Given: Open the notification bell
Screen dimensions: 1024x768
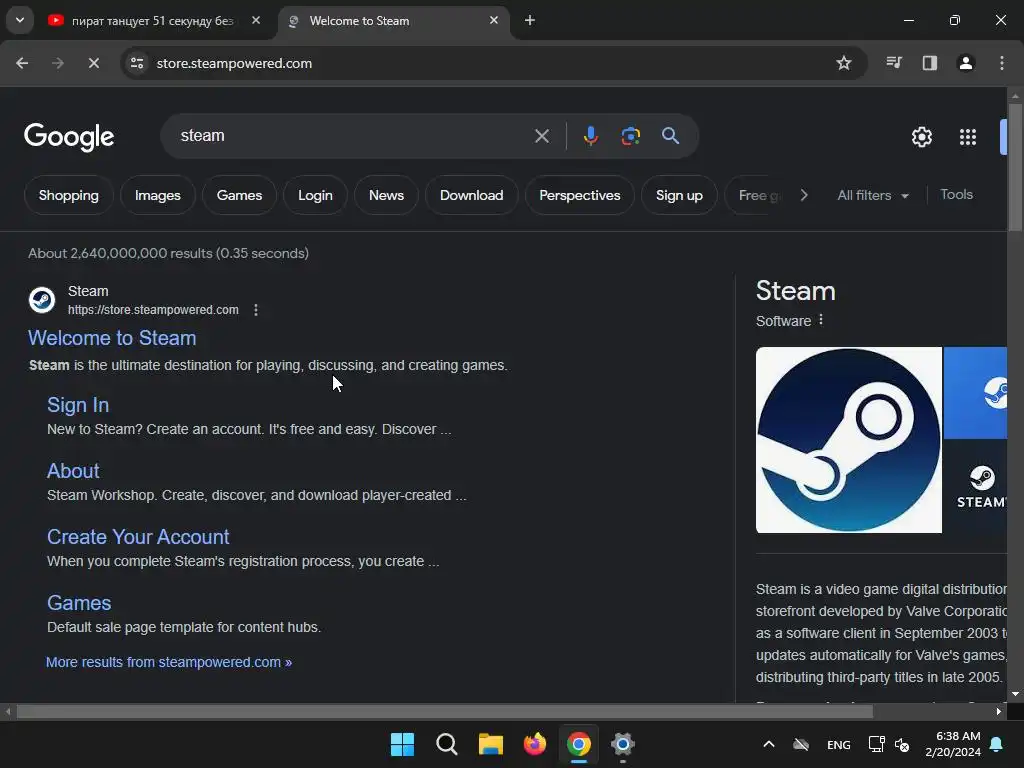Looking at the screenshot, I should (x=997, y=744).
